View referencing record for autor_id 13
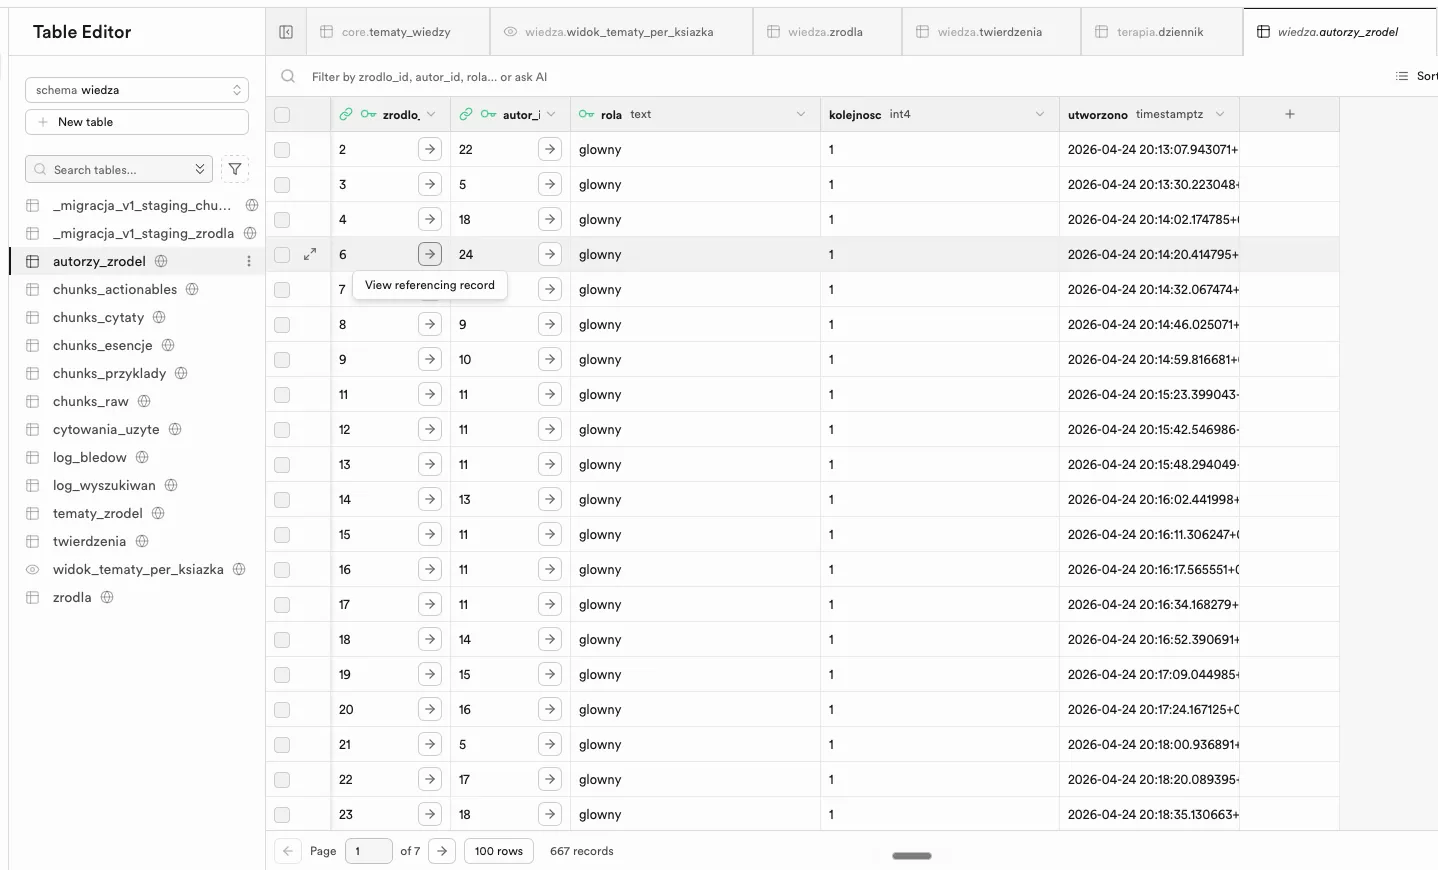 (550, 499)
